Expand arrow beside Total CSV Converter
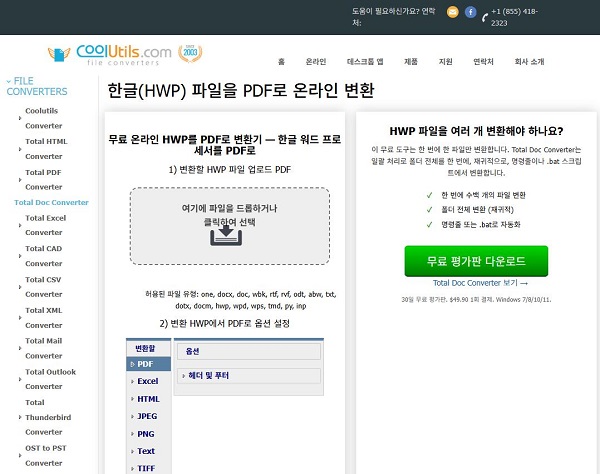 (20, 287)
